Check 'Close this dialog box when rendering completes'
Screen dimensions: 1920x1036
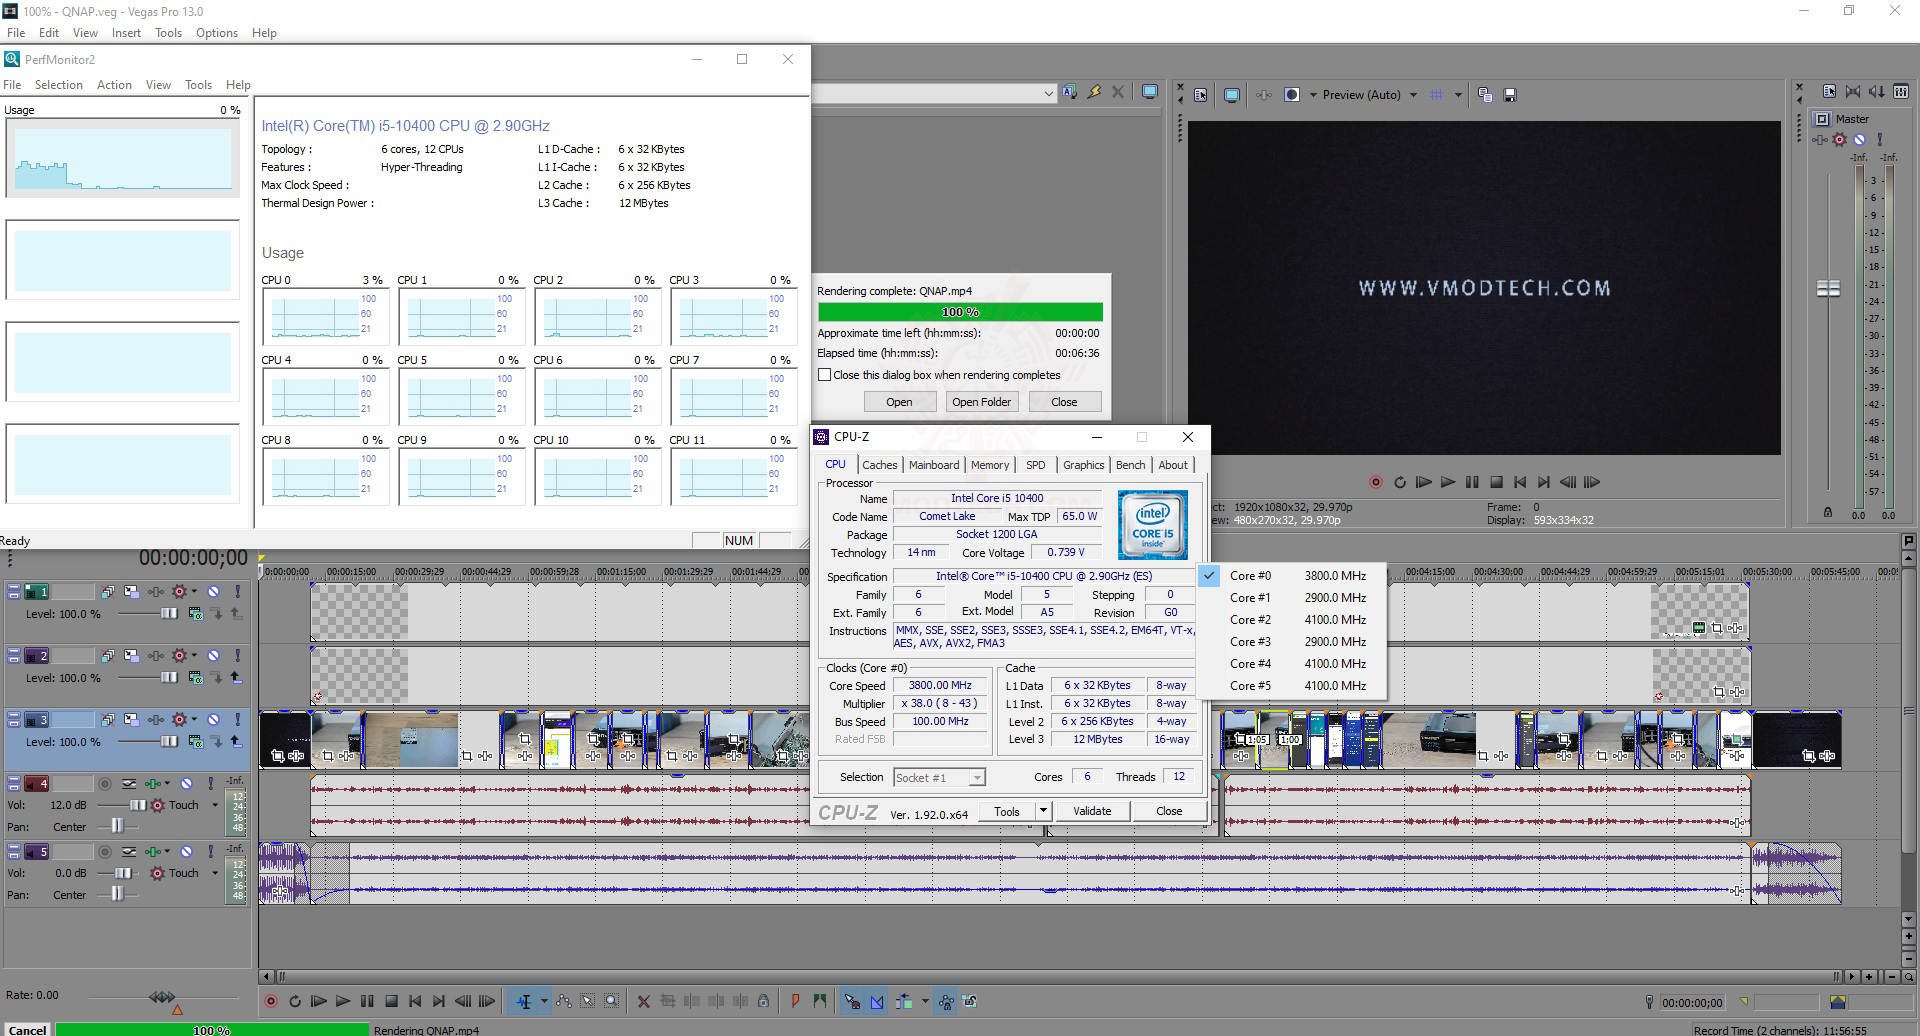point(824,375)
